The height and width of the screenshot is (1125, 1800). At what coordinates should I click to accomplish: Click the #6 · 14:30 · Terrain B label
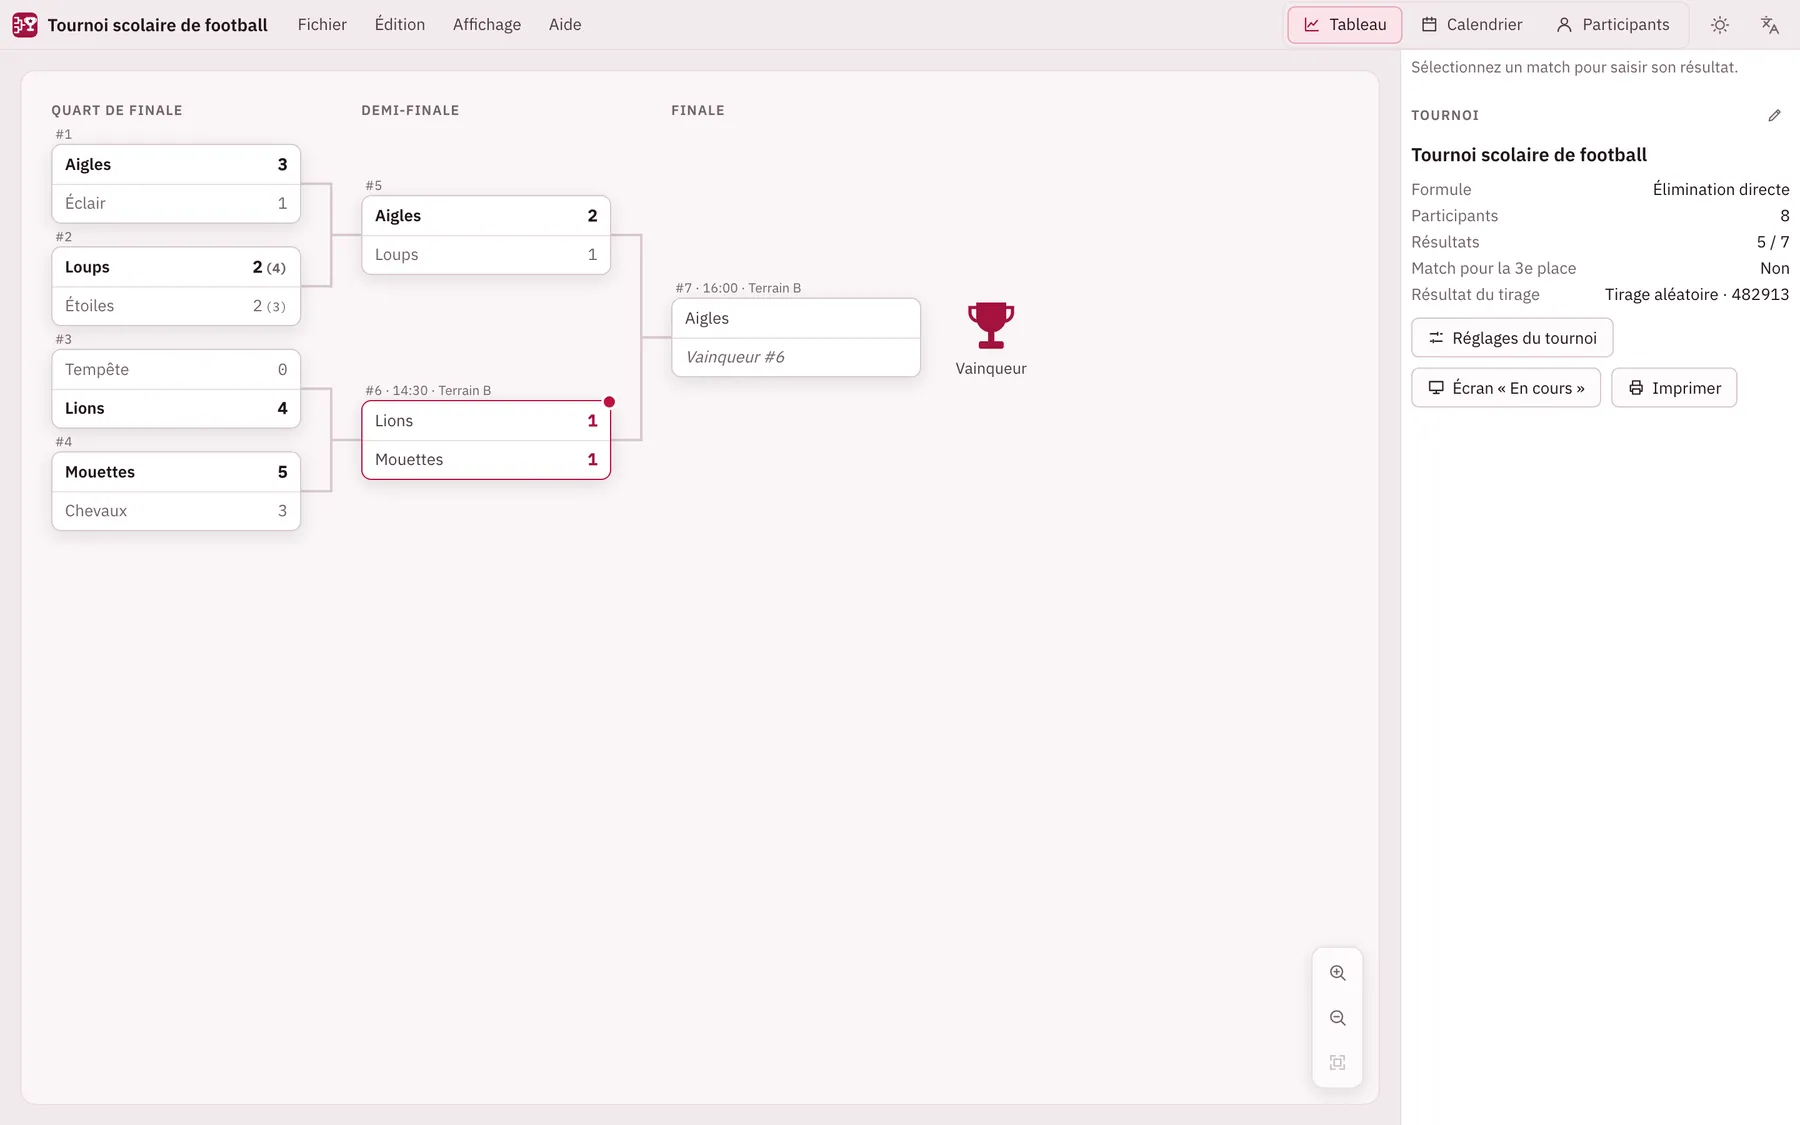[428, 391]
